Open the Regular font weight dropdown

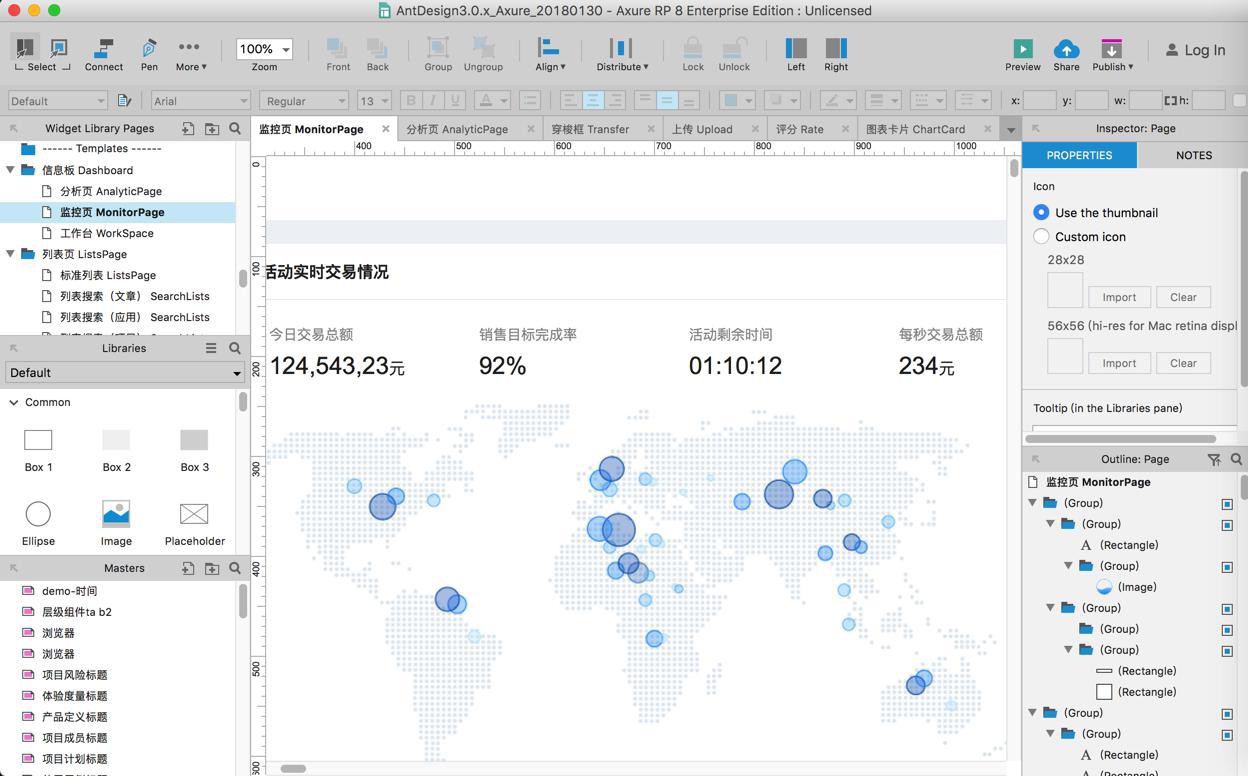[304, 100]
